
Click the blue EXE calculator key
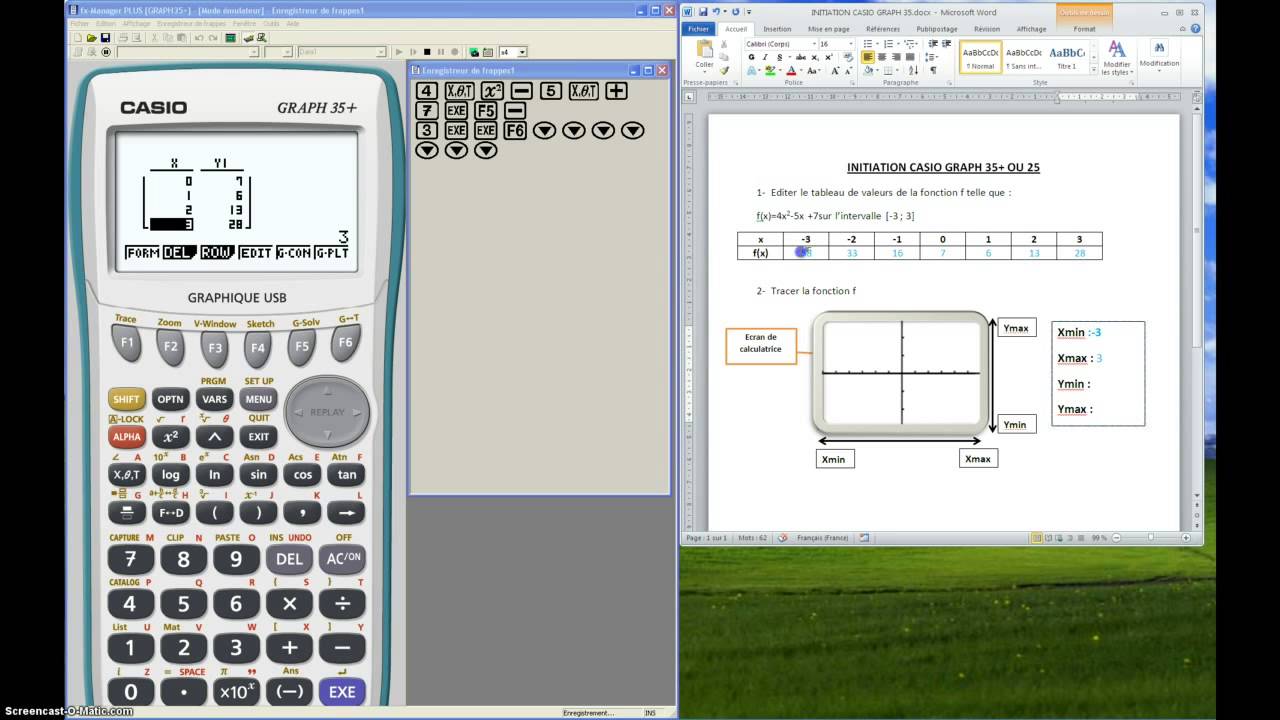342,692
